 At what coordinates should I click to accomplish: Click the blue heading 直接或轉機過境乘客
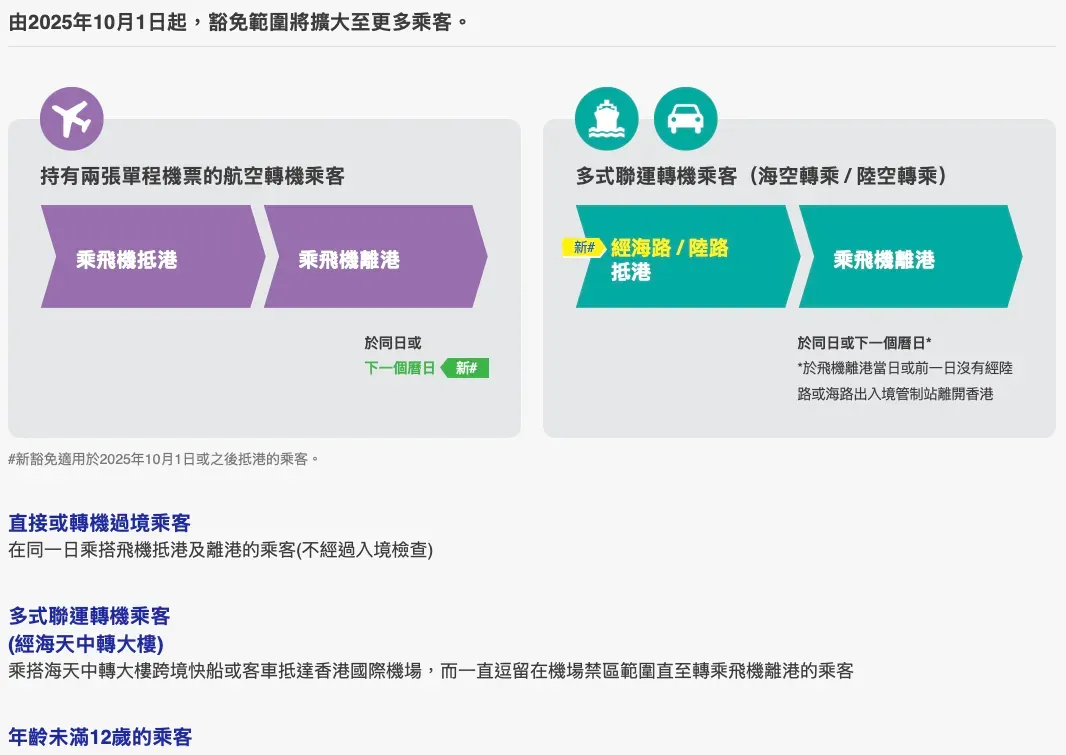99,523
